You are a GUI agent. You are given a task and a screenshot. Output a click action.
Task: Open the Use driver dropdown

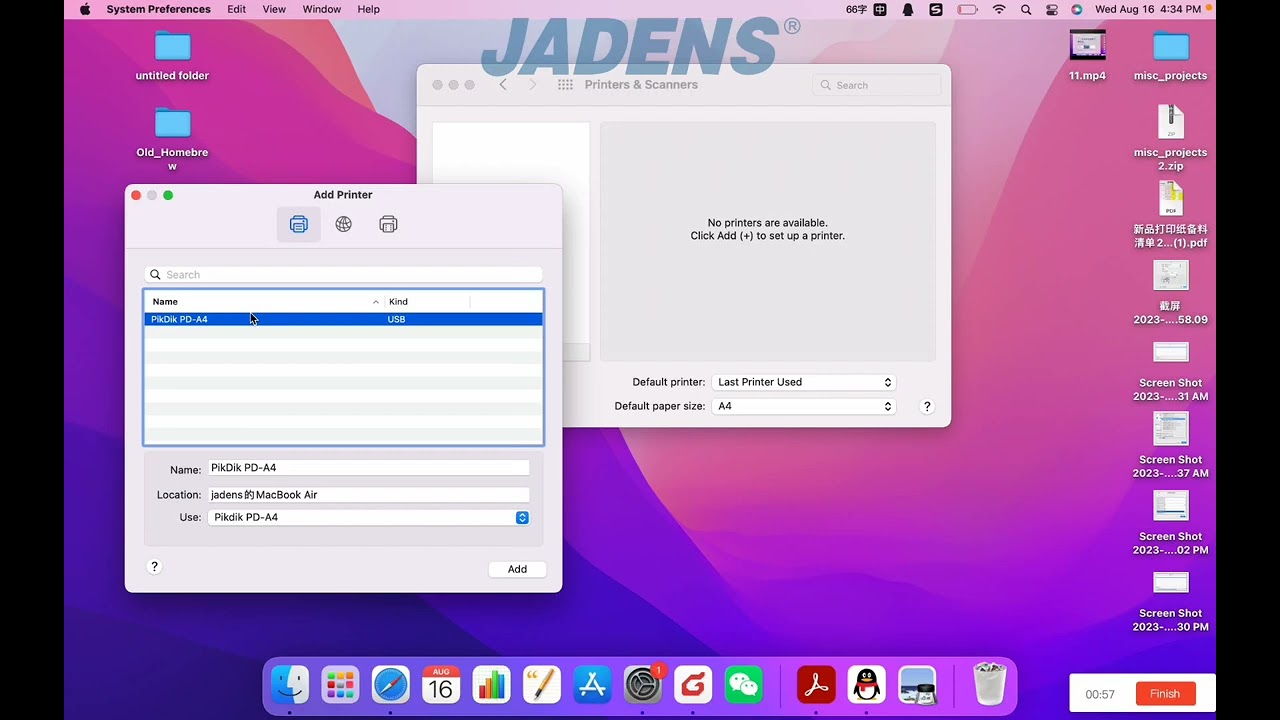(368, 517)
